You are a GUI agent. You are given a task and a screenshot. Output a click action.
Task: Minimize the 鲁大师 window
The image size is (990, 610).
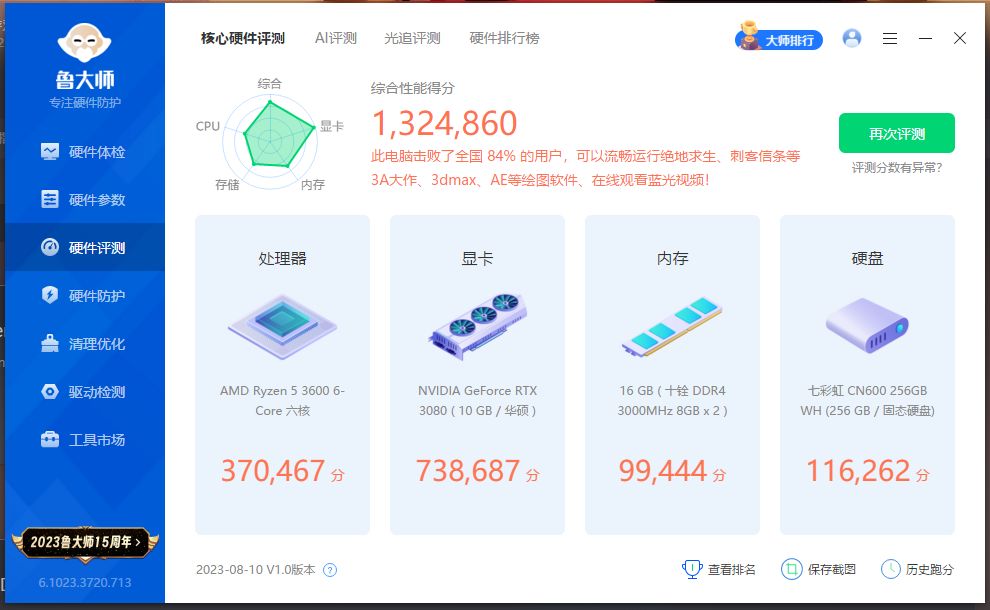point(926,39)
